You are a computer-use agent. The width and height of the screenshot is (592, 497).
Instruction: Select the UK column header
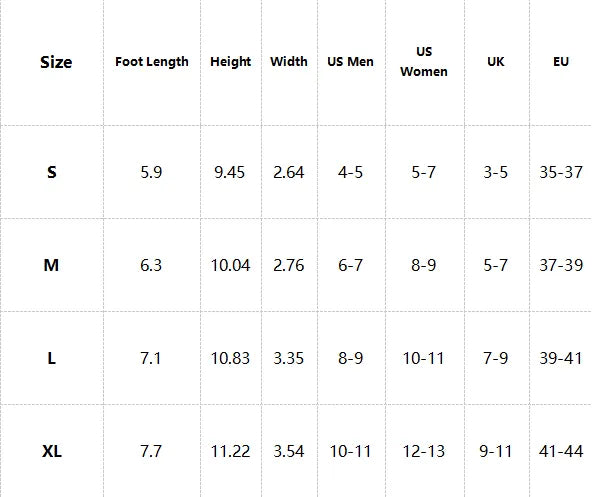click(x=496, y=62)
